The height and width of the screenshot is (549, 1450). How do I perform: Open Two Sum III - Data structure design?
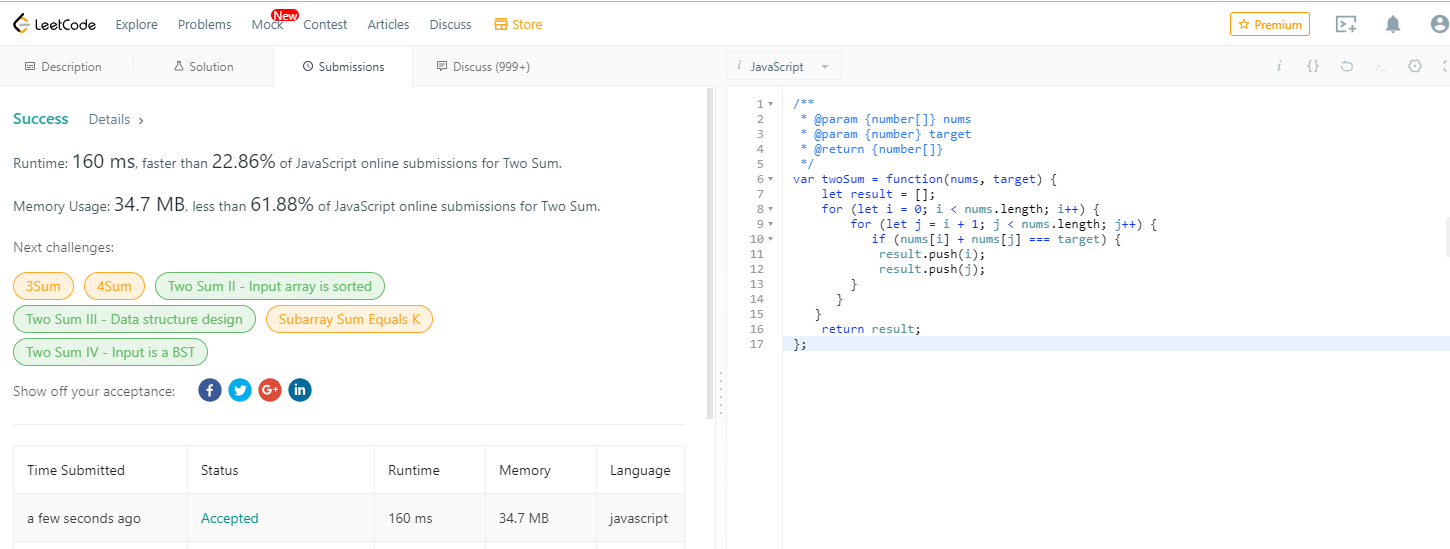click(x=134, y=319)
